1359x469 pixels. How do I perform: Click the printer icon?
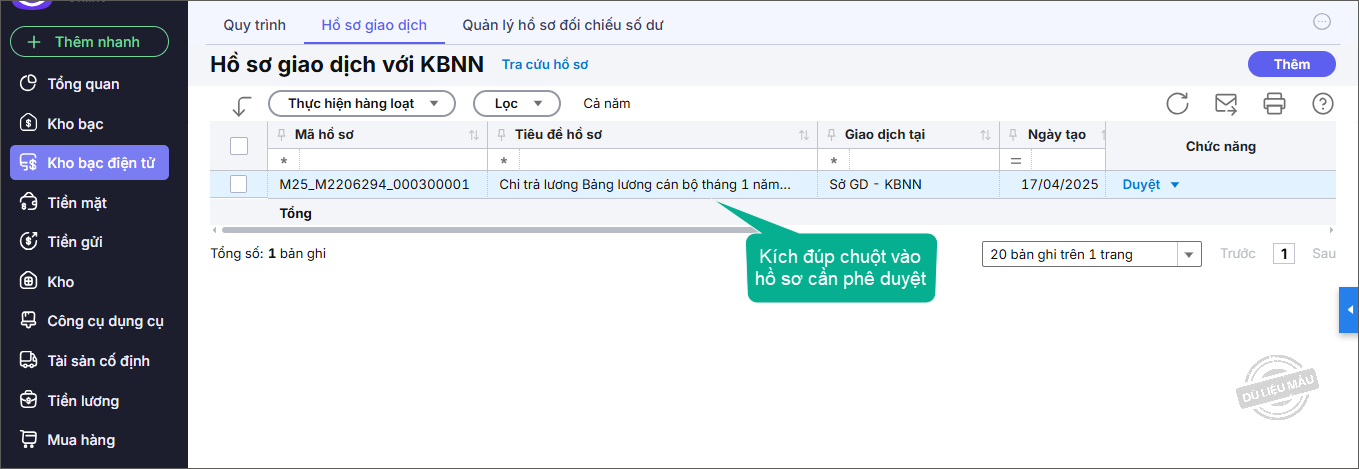1274,103
